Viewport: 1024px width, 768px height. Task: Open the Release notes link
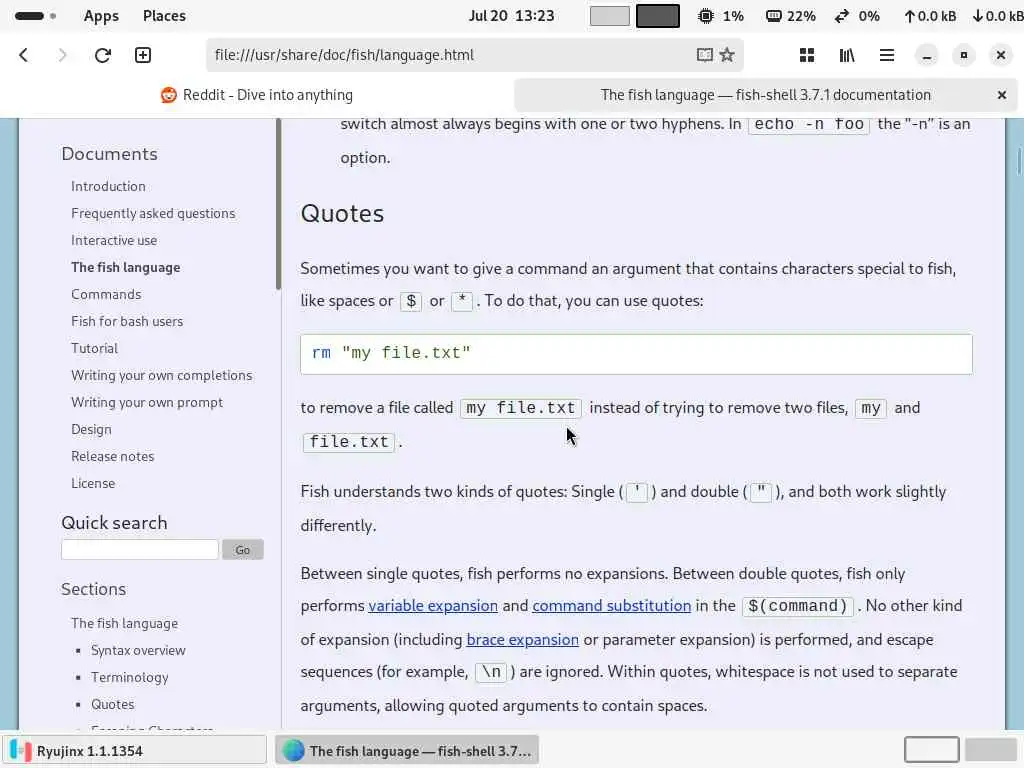113,456
